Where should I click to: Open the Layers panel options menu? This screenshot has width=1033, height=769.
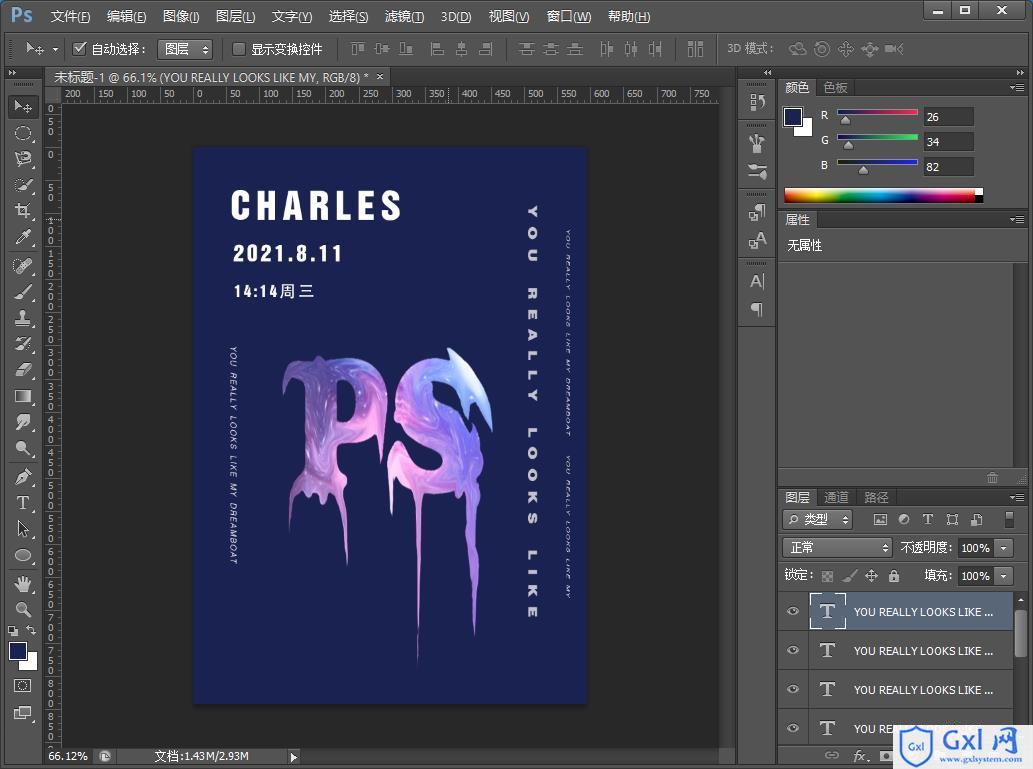click(1017, 497)
